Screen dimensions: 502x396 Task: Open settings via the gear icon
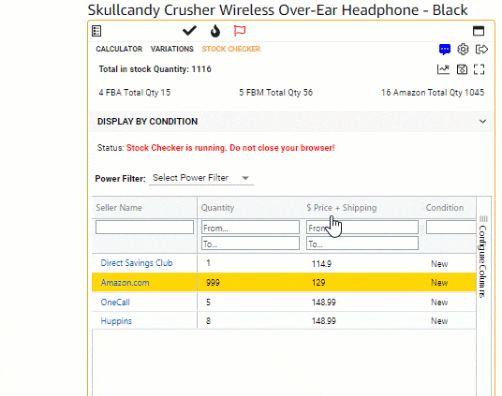463,49
